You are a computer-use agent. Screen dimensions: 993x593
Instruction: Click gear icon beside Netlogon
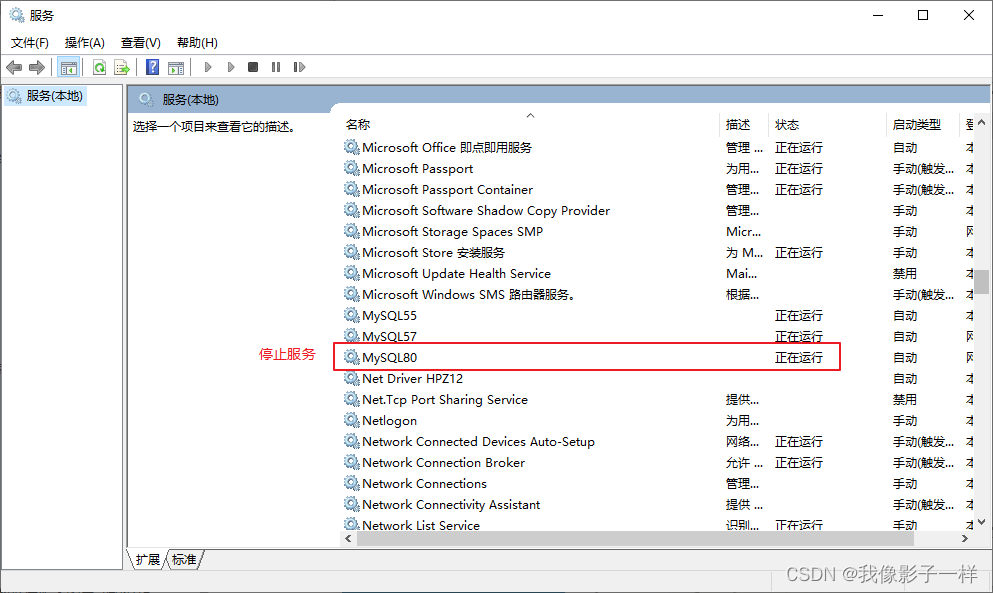click(x=351, y=419)
